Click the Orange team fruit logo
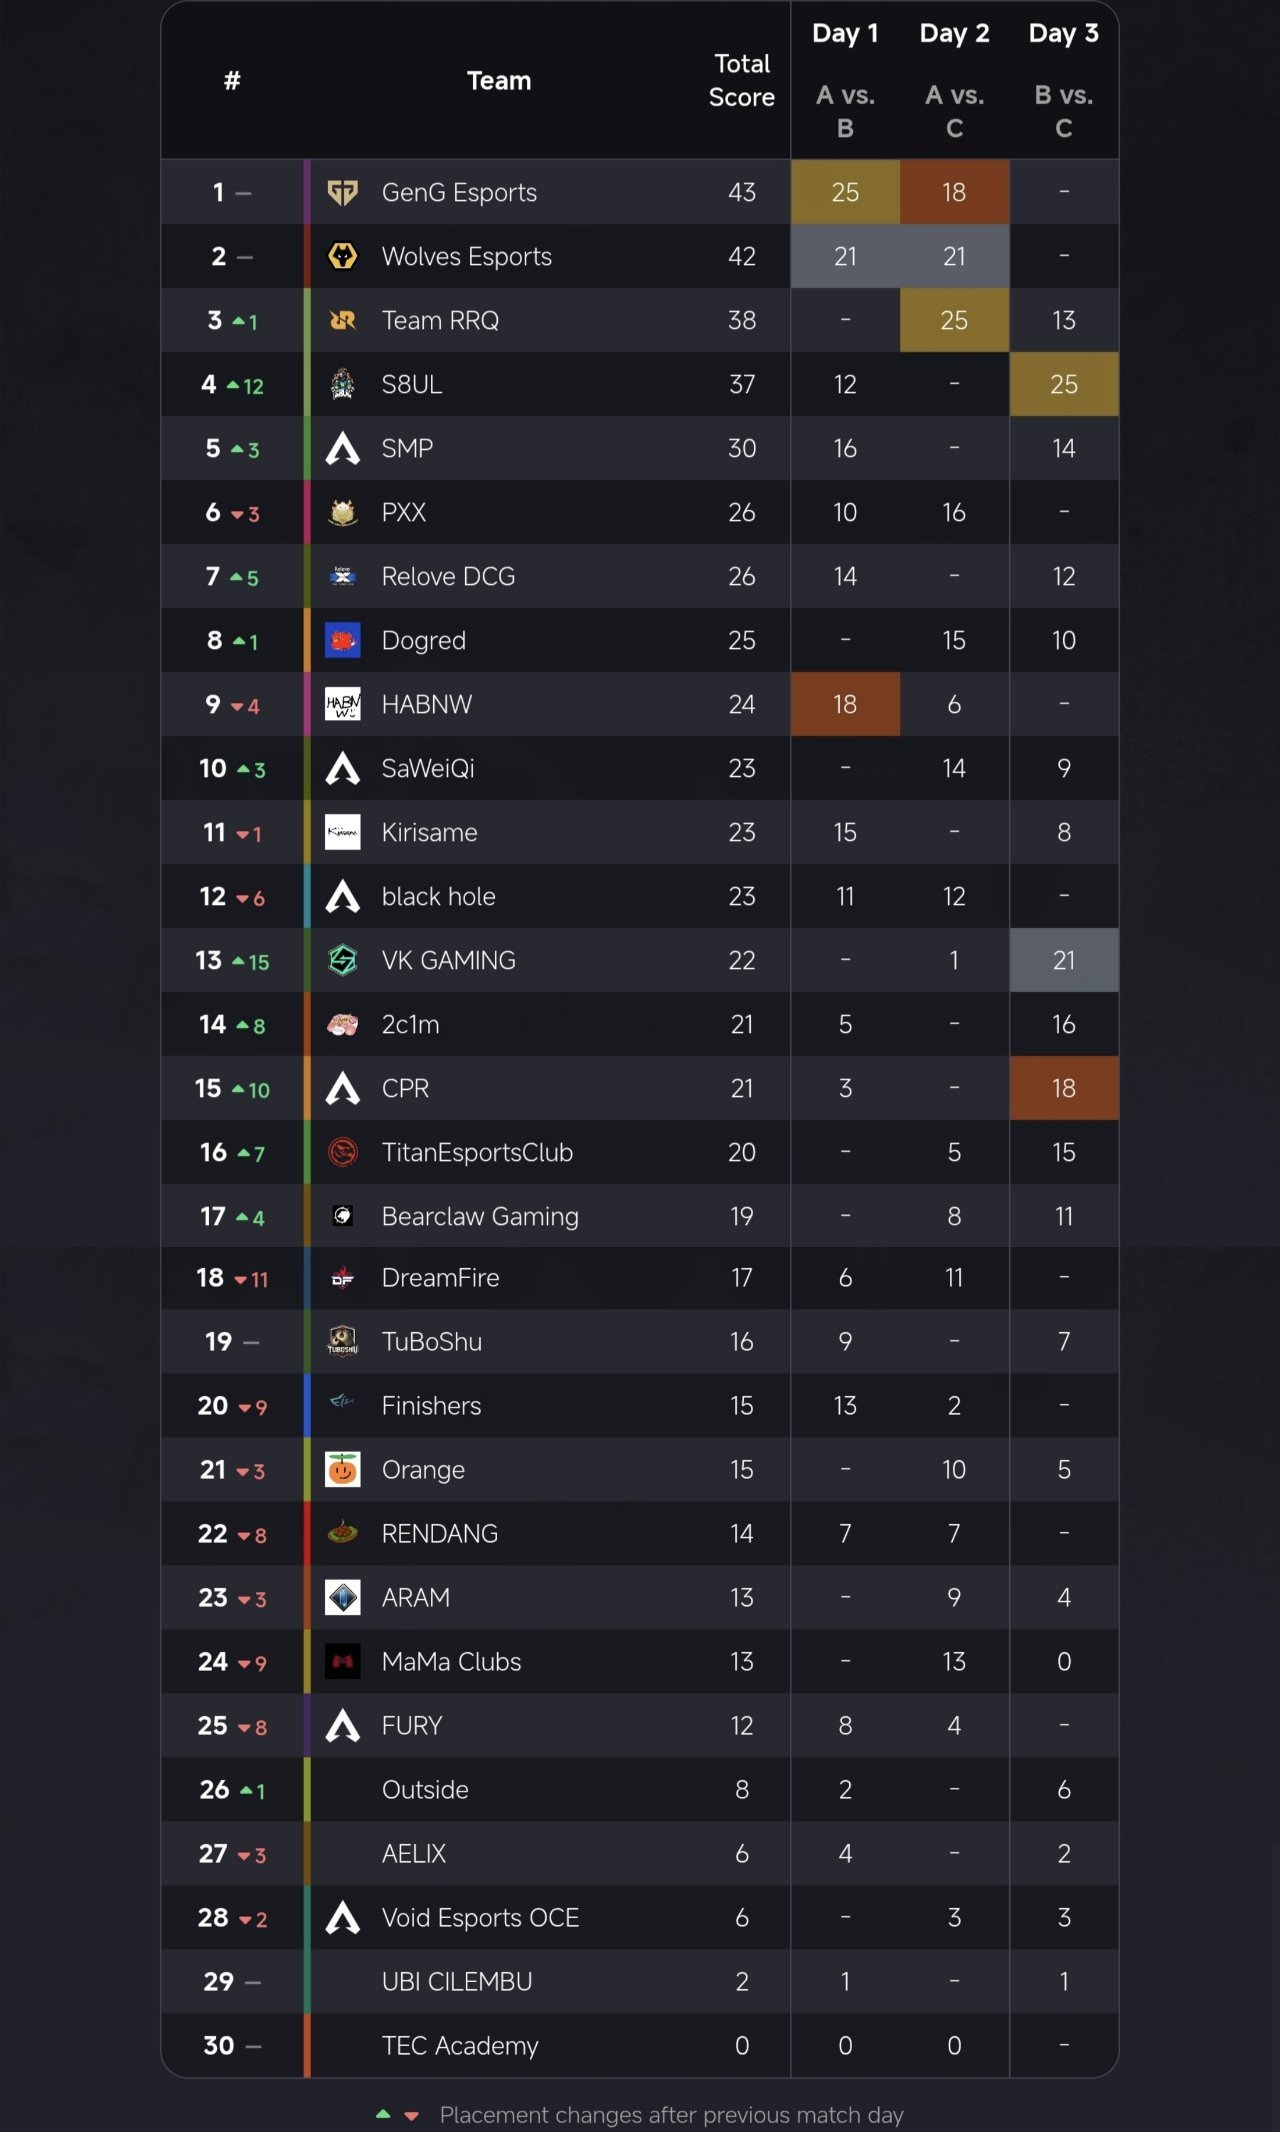Image resolution: width=1280 pixels, height=2132 pixels. [x=343, y=1469]
